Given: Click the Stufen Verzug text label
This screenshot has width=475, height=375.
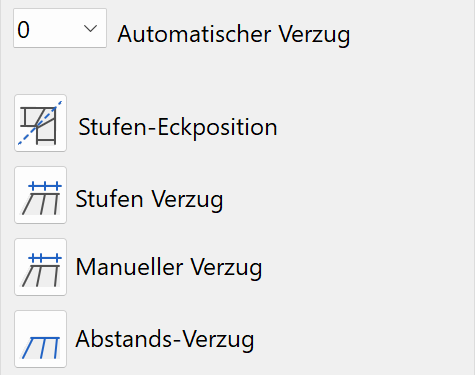Looking at the screenshot, I should point(149,200).
